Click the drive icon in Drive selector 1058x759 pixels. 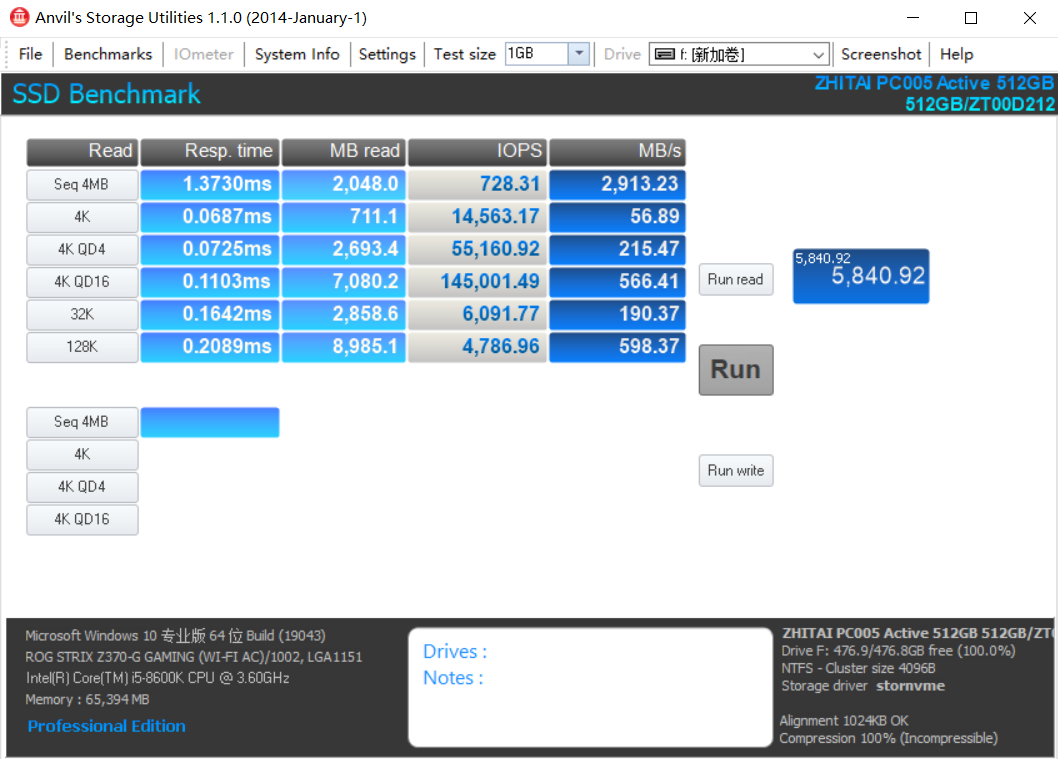(x=665, y=54)
